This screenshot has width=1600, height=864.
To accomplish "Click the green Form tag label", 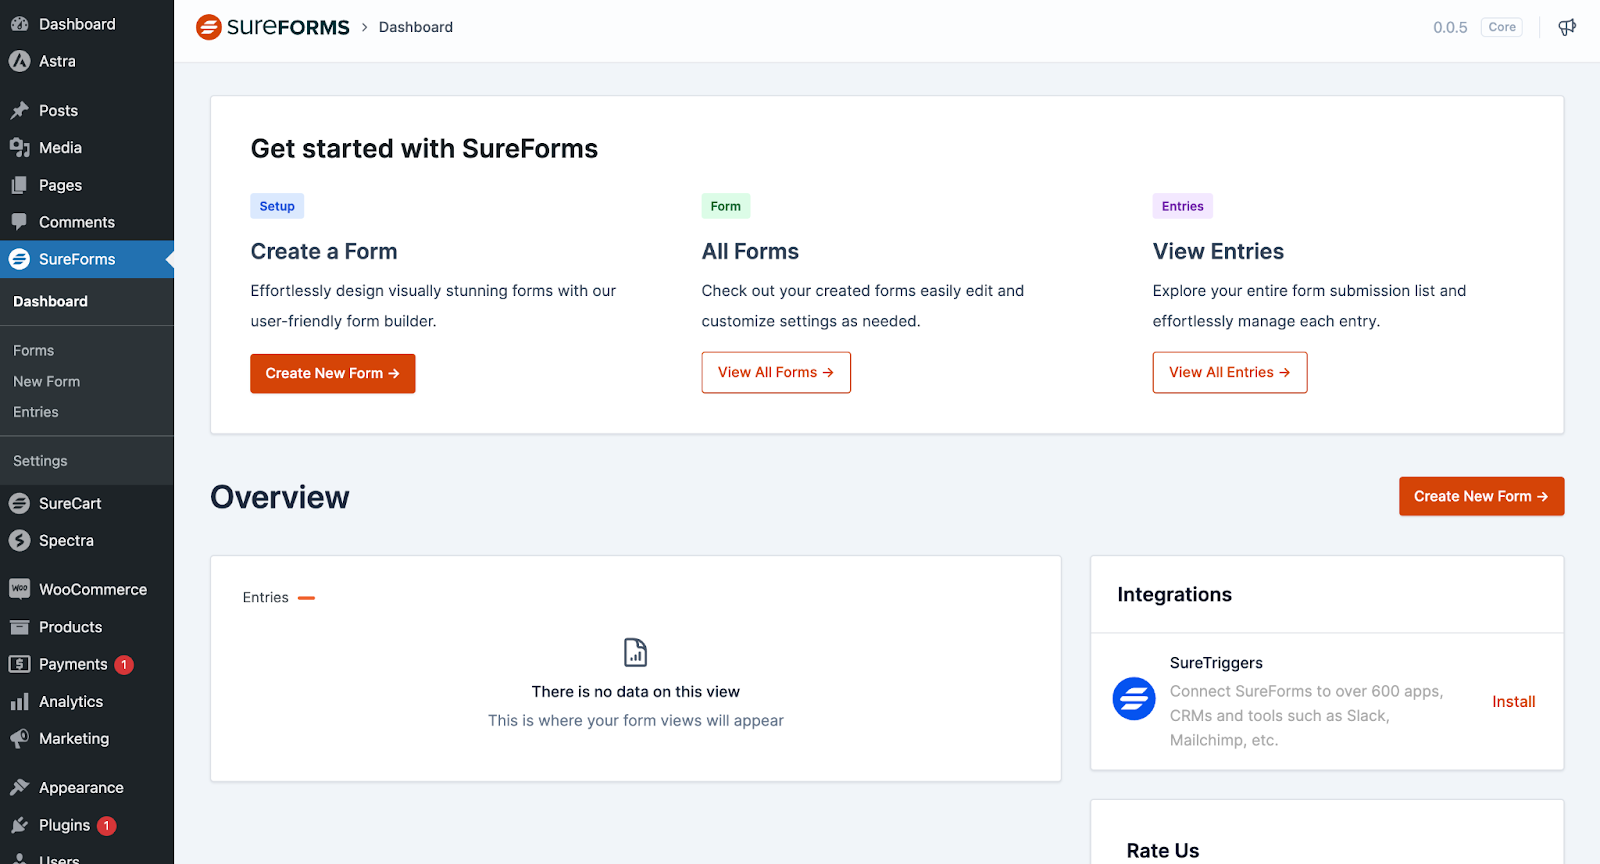I will point(726,206).
